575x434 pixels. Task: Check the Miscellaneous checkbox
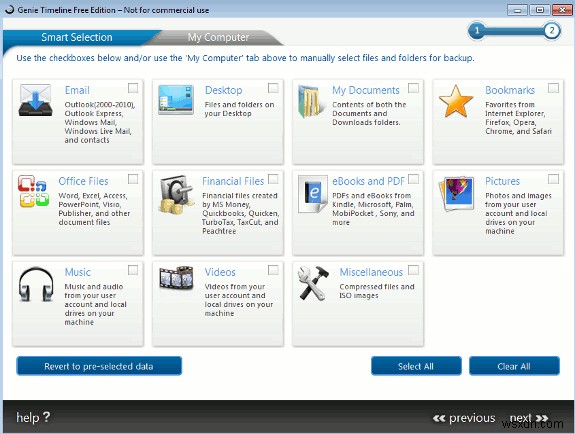413,270
